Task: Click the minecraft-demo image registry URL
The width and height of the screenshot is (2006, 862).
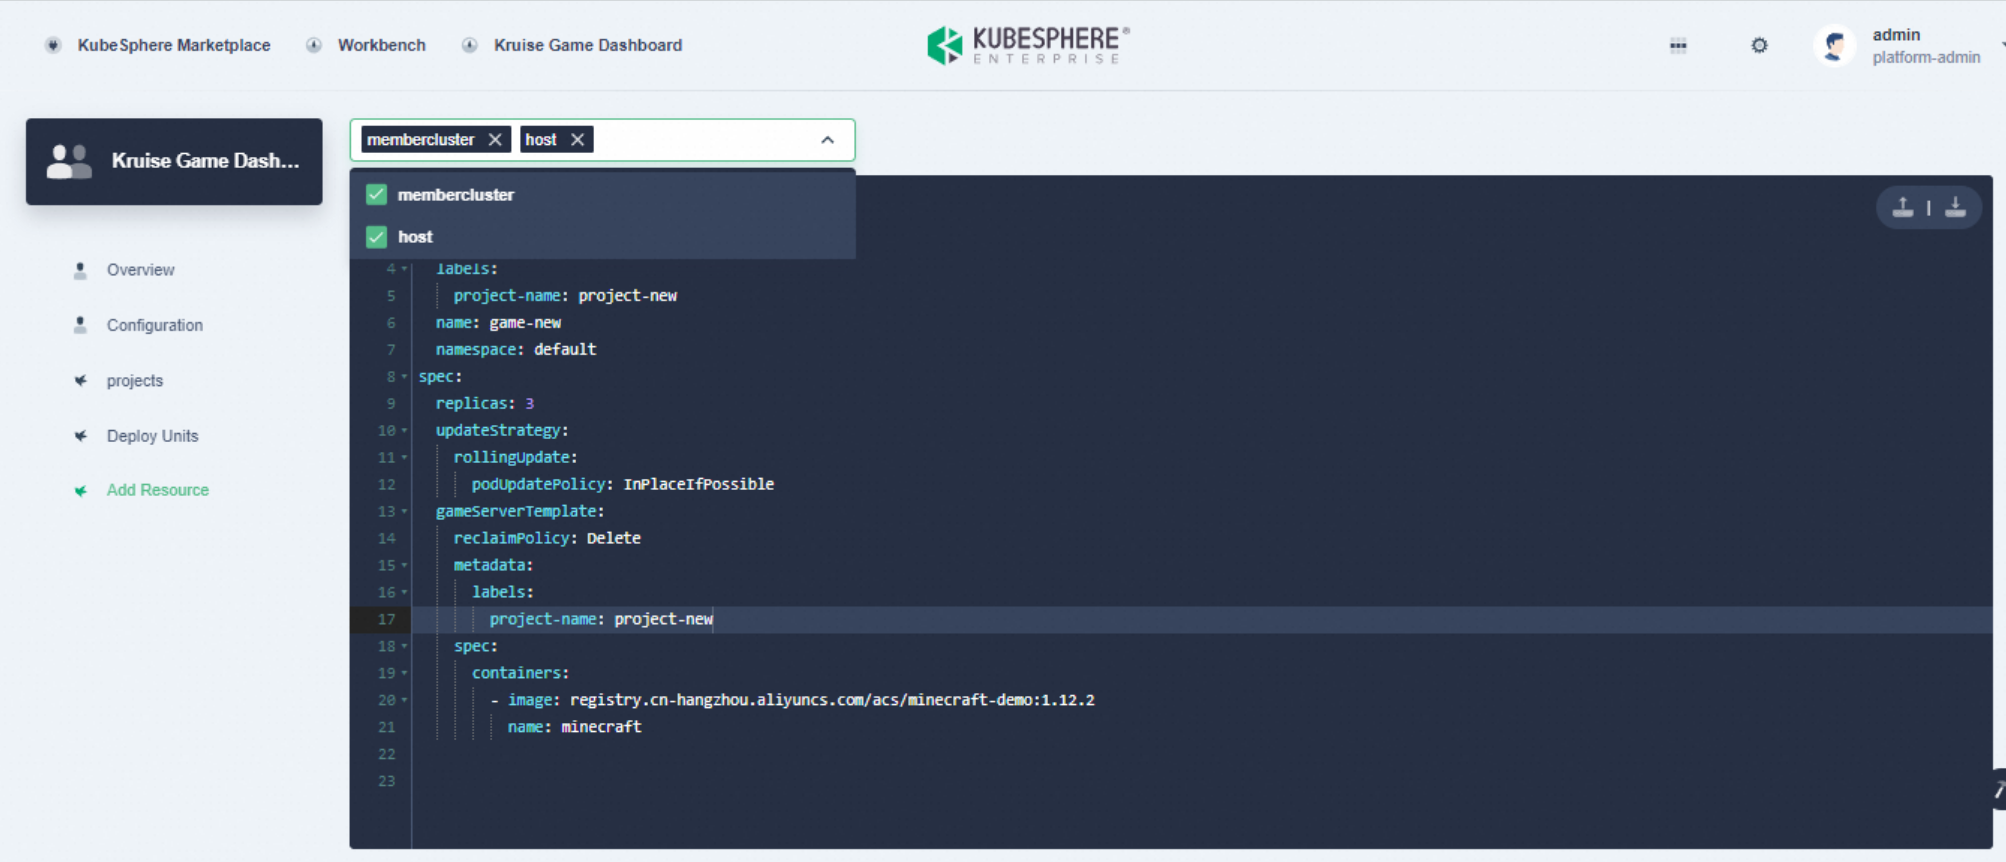Action: click(x=832, y=700)
